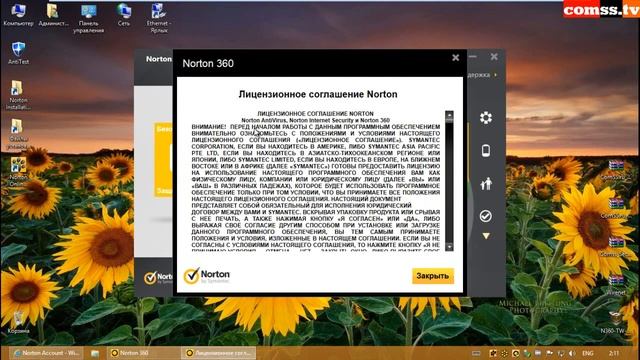Select the Лицензионное соглашение taskbar button
This screenshot has width=640, height=360.
[219, 353]
